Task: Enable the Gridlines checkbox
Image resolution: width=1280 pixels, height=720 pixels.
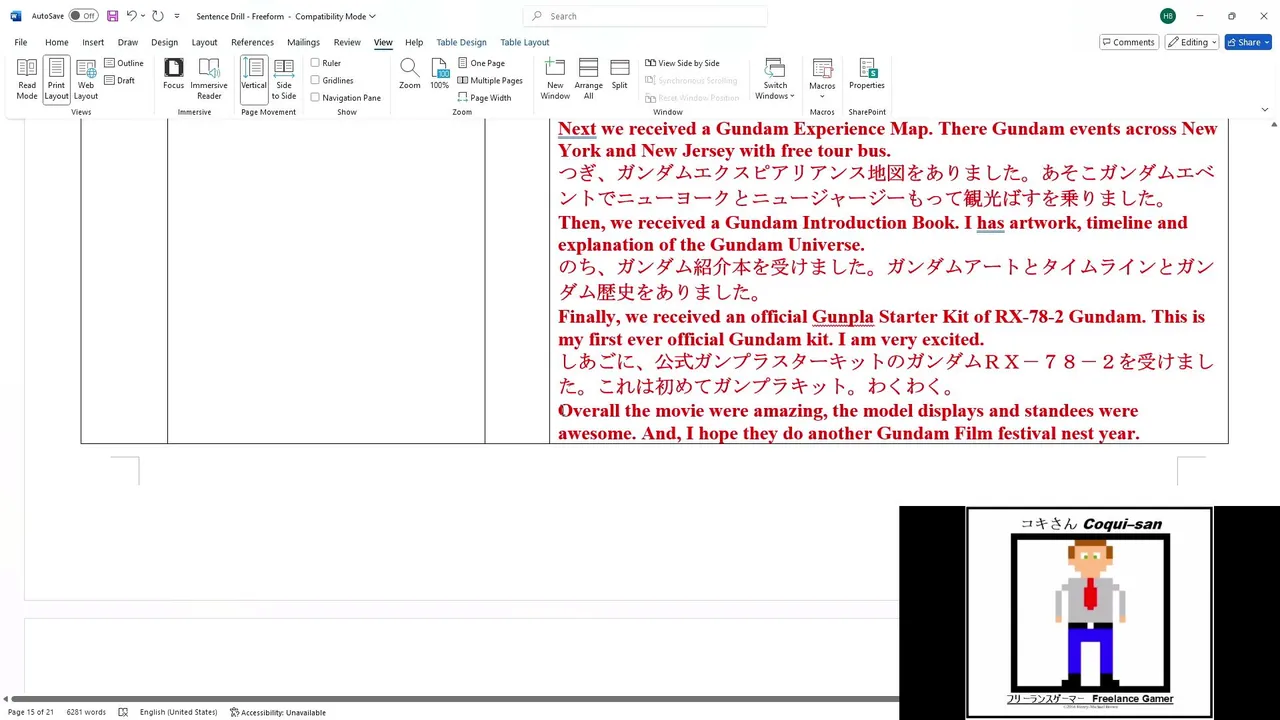Action: 315,80
